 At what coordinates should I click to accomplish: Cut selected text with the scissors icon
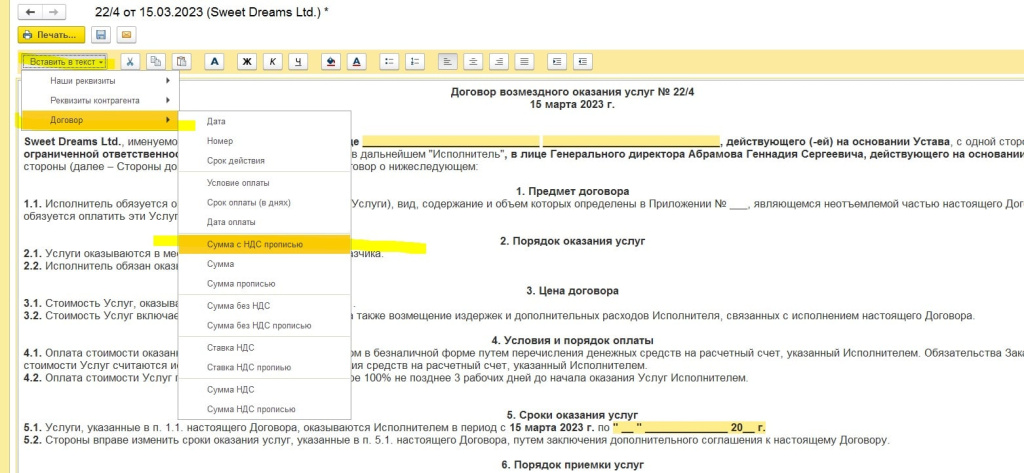point(130,61)
